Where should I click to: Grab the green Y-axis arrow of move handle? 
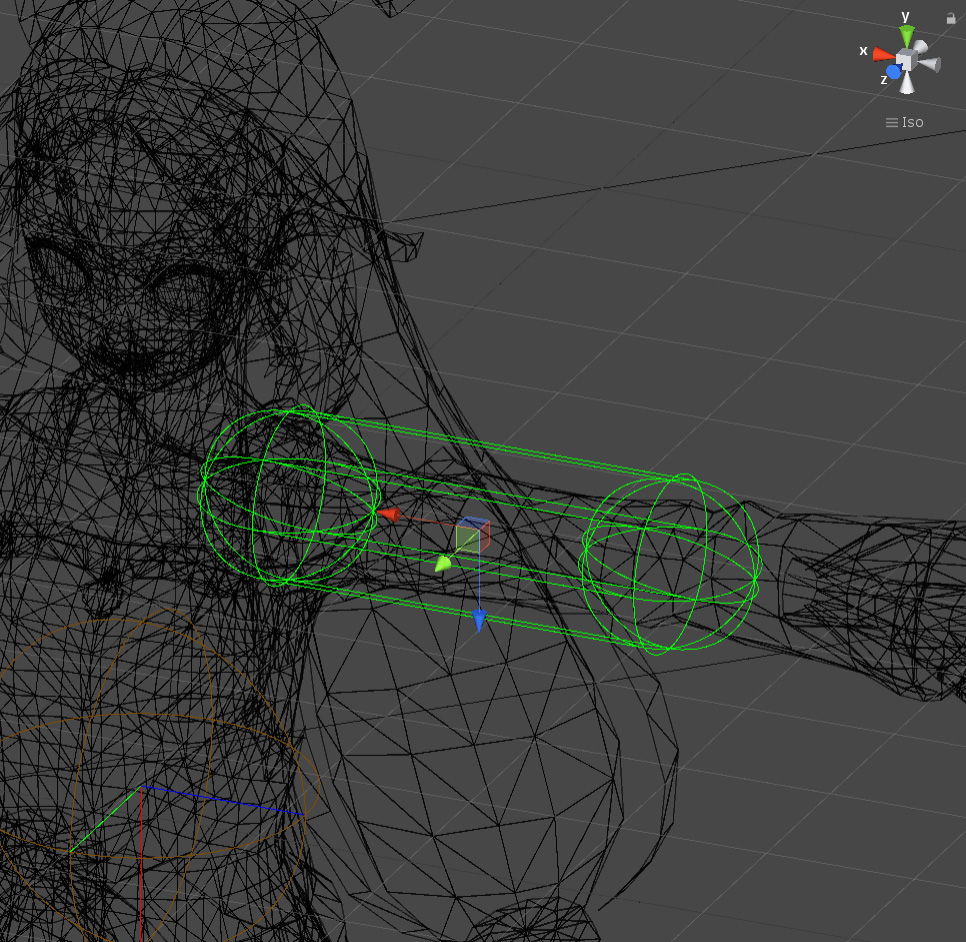(x=443, y=564)
